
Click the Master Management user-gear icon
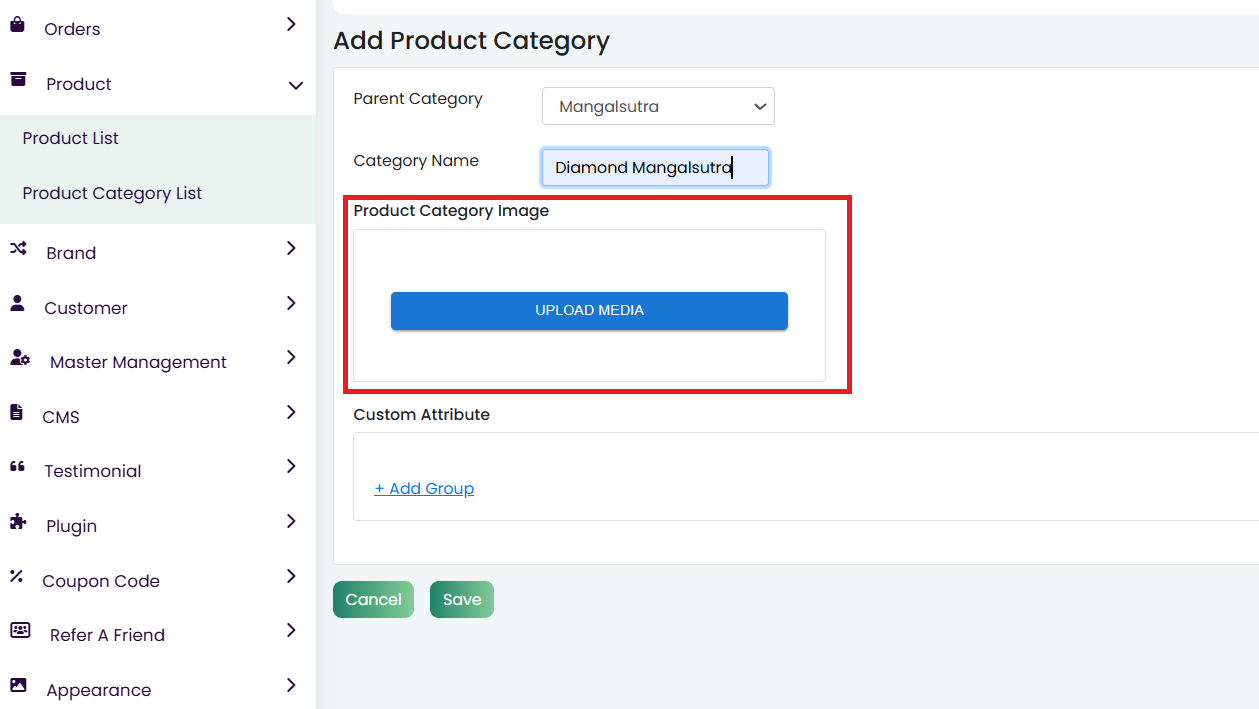[20, 358]
